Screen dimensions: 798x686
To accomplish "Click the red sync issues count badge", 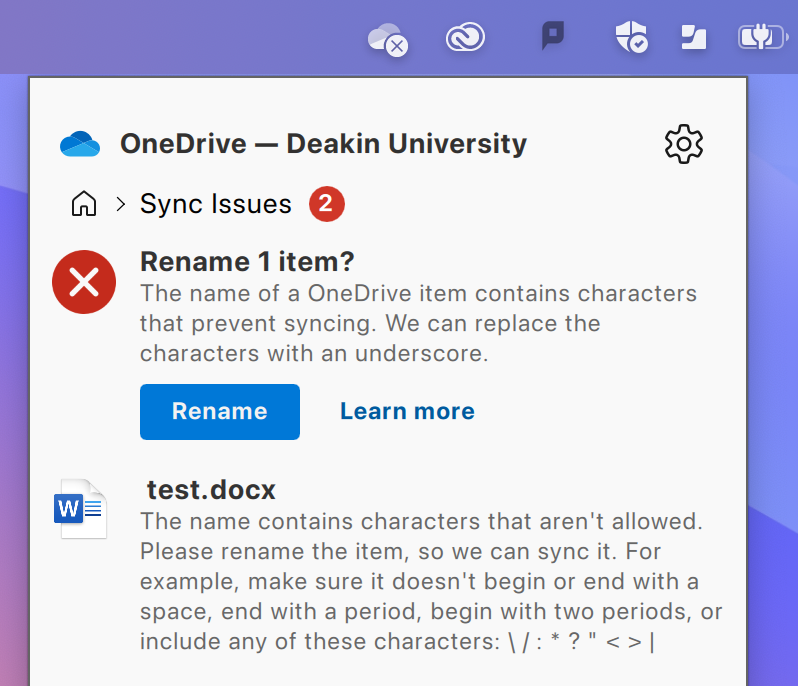I will [326, 205].
